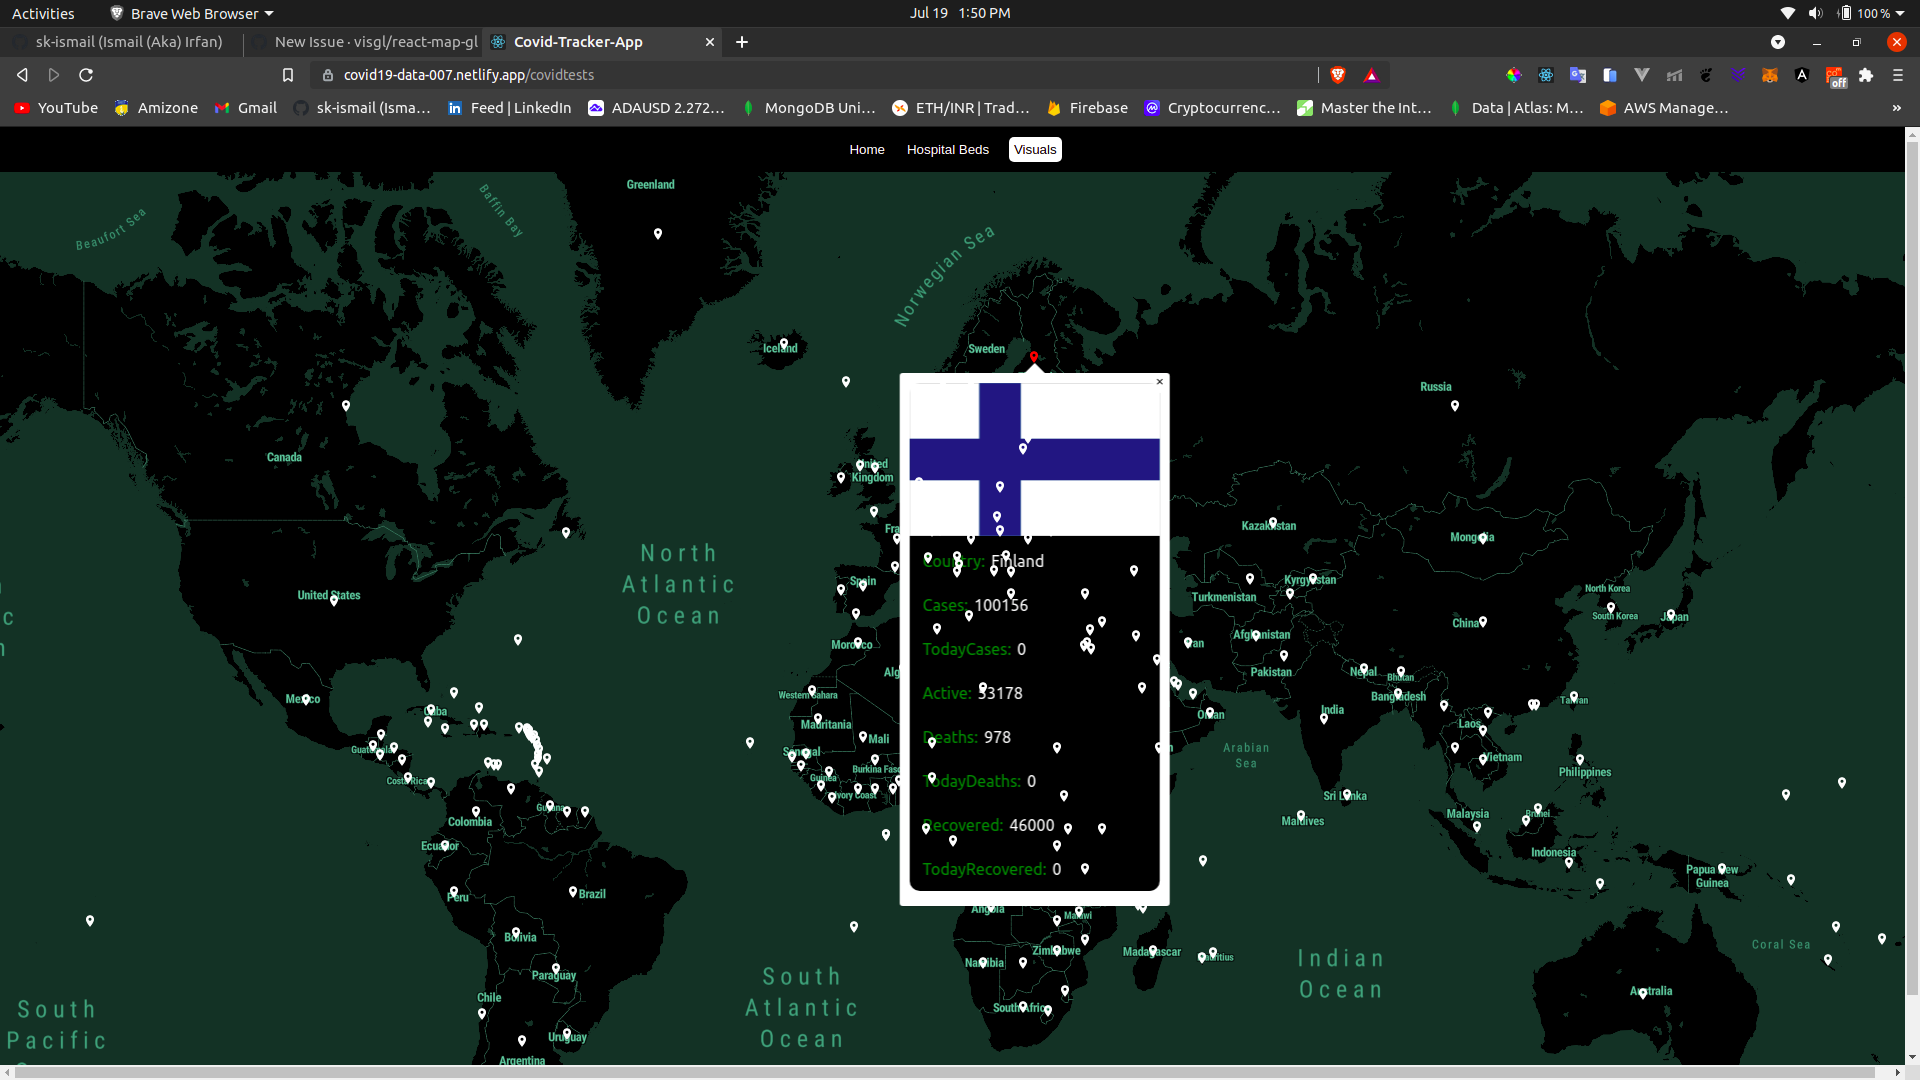The image size is (1920, 1080).
Task: Open the extensions puzzle piece menu
Action: tap(1867, 75)
